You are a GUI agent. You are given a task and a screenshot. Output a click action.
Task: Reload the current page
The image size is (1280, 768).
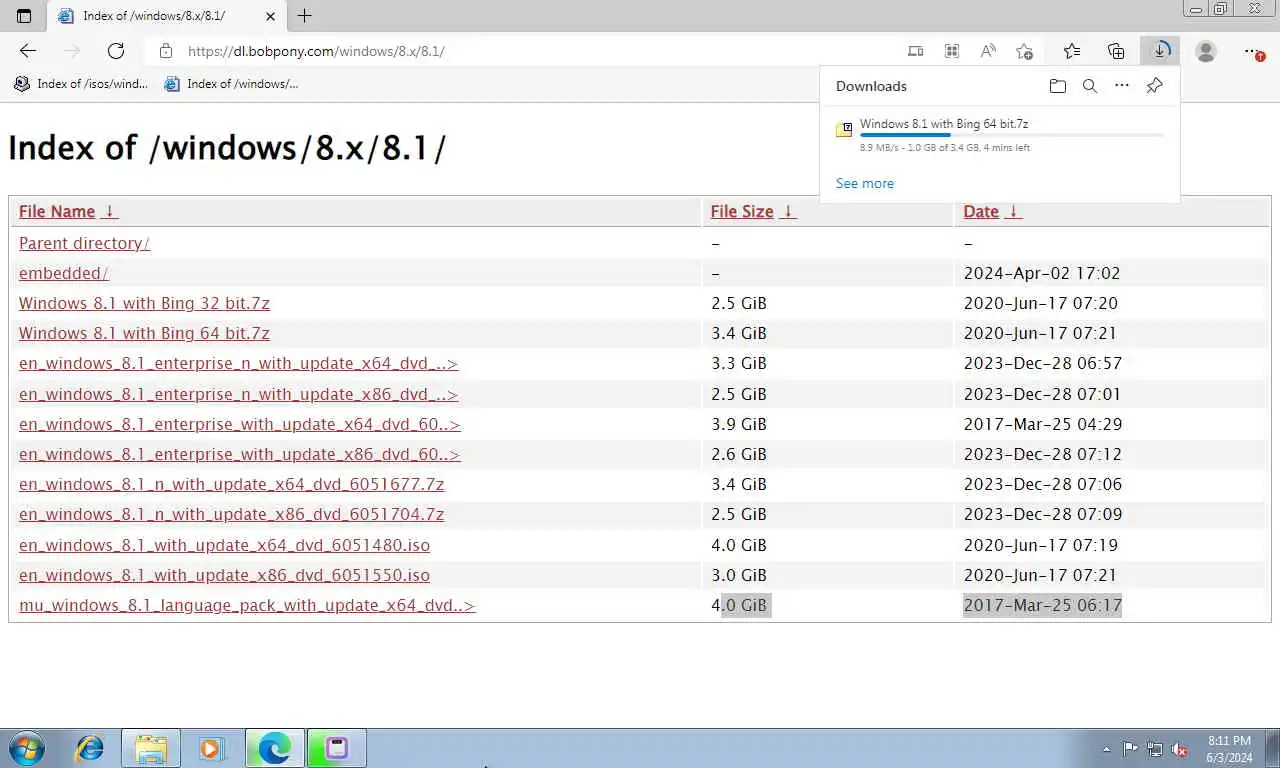(116, 51)
